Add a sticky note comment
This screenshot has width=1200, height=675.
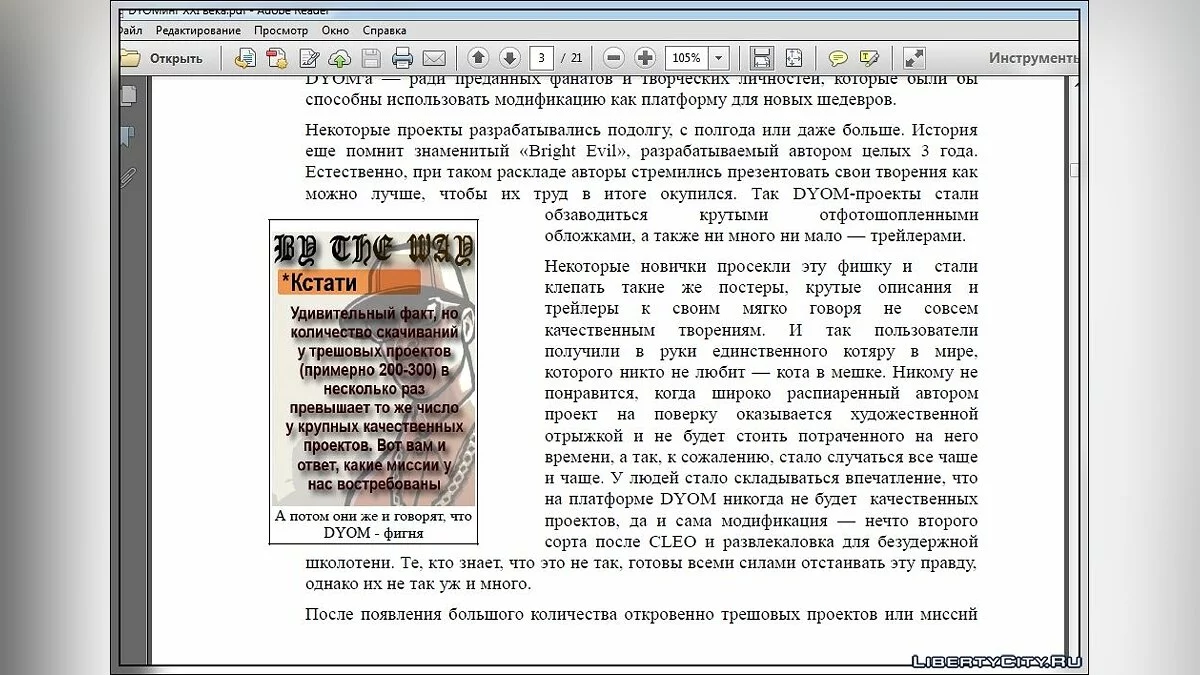(838, 58)
